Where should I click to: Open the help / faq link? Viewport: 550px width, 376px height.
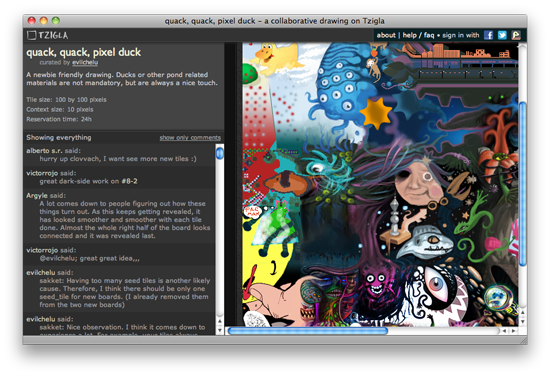pos(418,35)
